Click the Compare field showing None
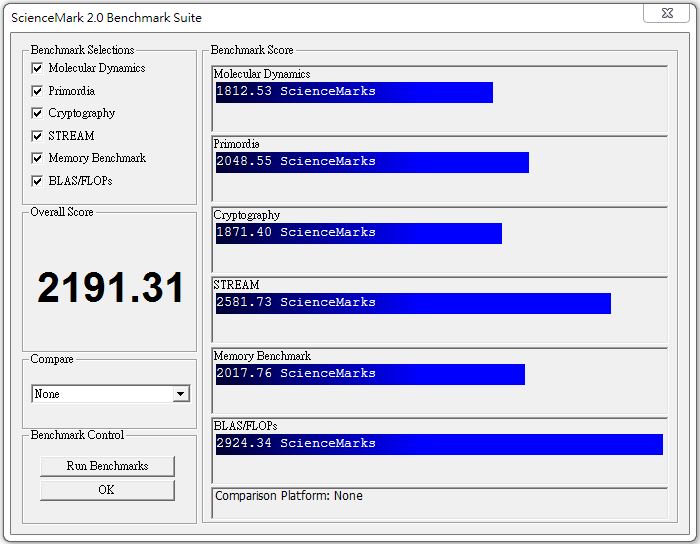Viewport: 700px width, 544px height. [102, 394]
